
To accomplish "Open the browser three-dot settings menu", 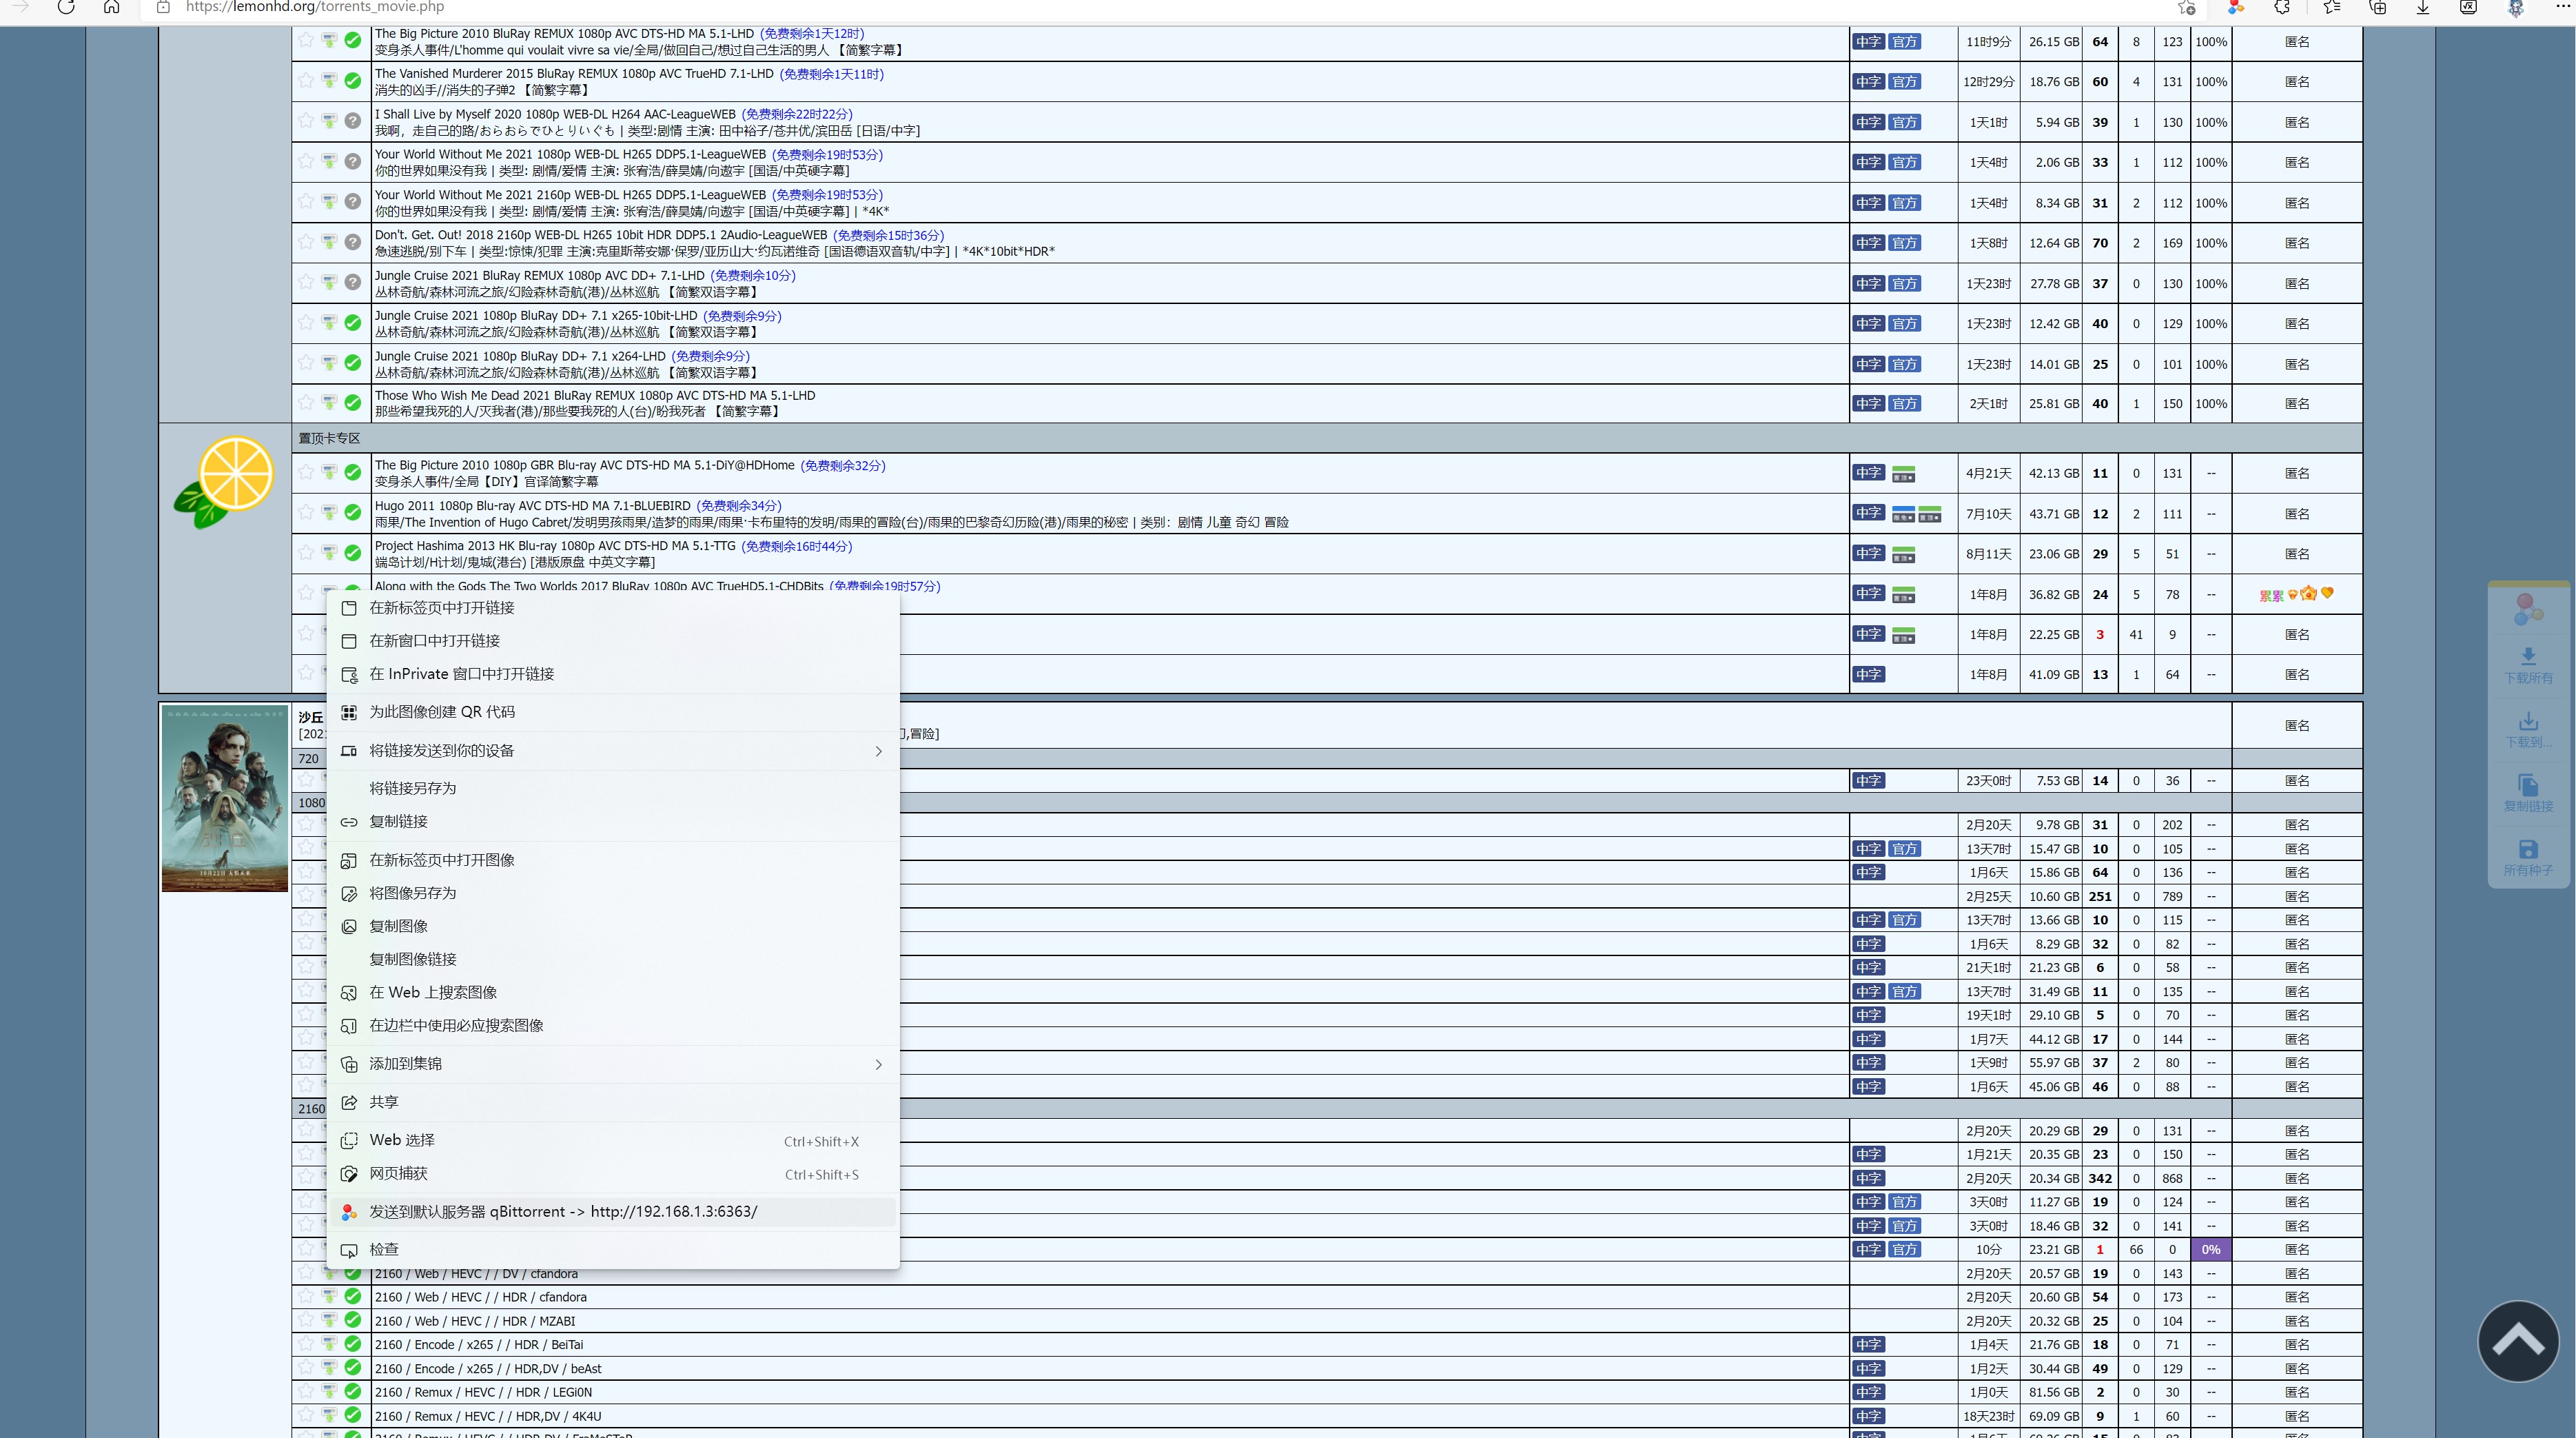I will [2562, 7].
